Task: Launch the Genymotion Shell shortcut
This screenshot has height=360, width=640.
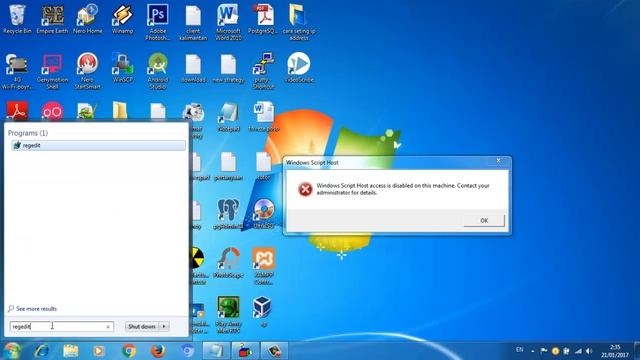Action: [x=52, y=71]
